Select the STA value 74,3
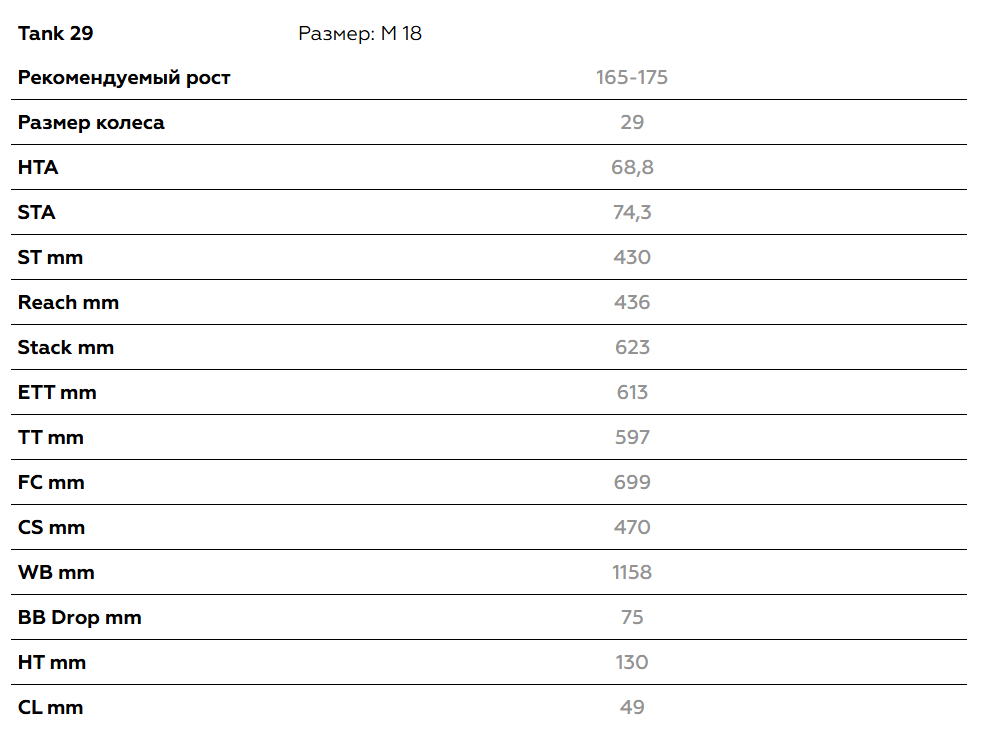Screen dimensions: 991x736 tap(632, 212)
